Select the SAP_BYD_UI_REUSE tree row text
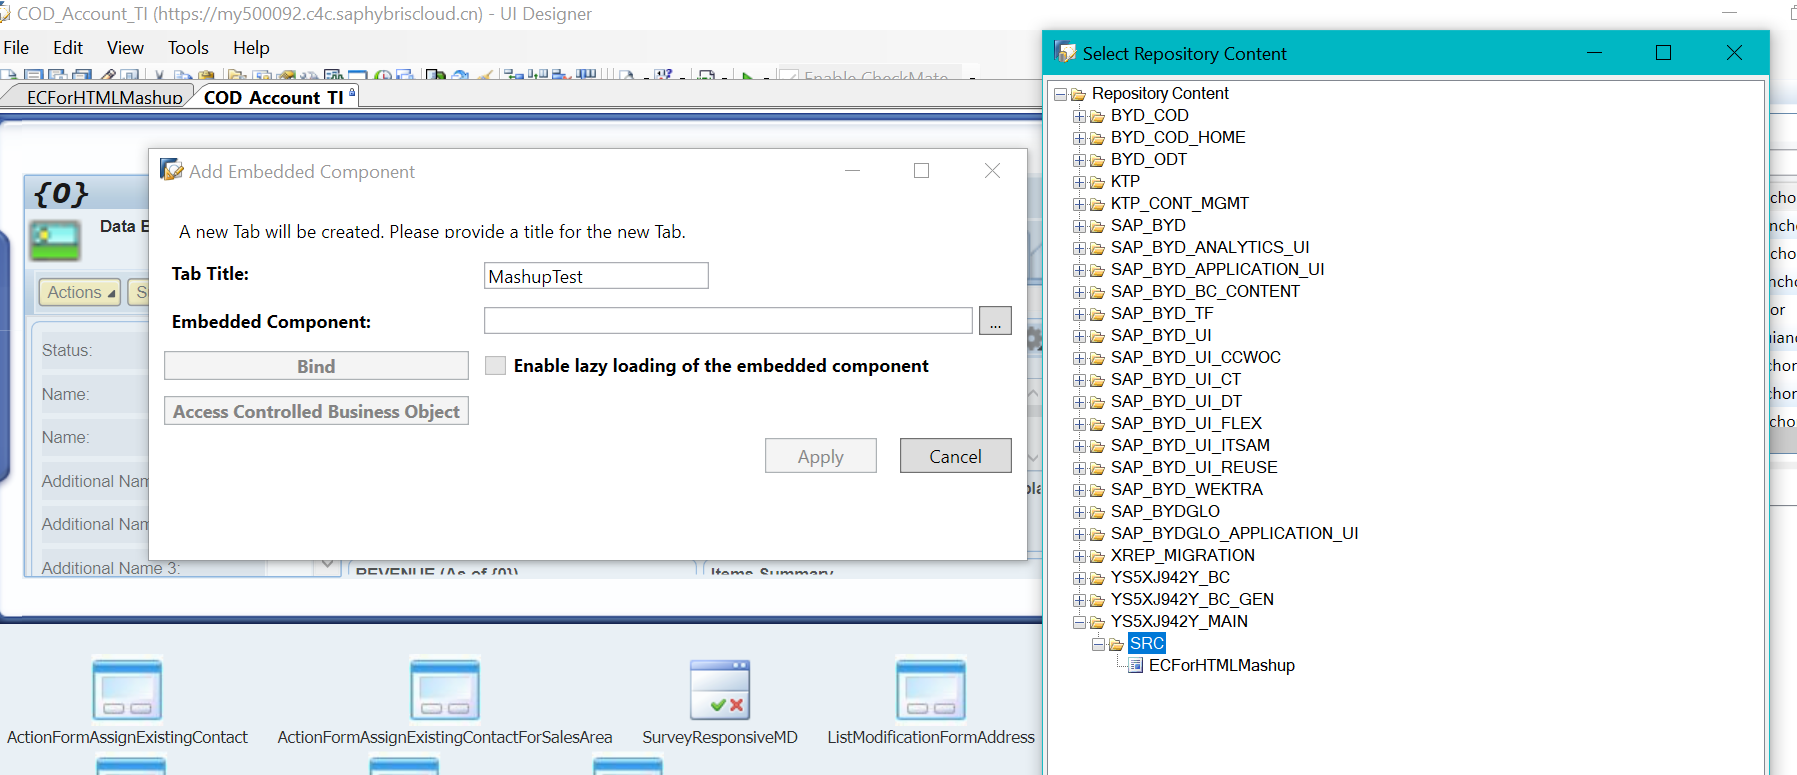 click(x=1194, y=468)
